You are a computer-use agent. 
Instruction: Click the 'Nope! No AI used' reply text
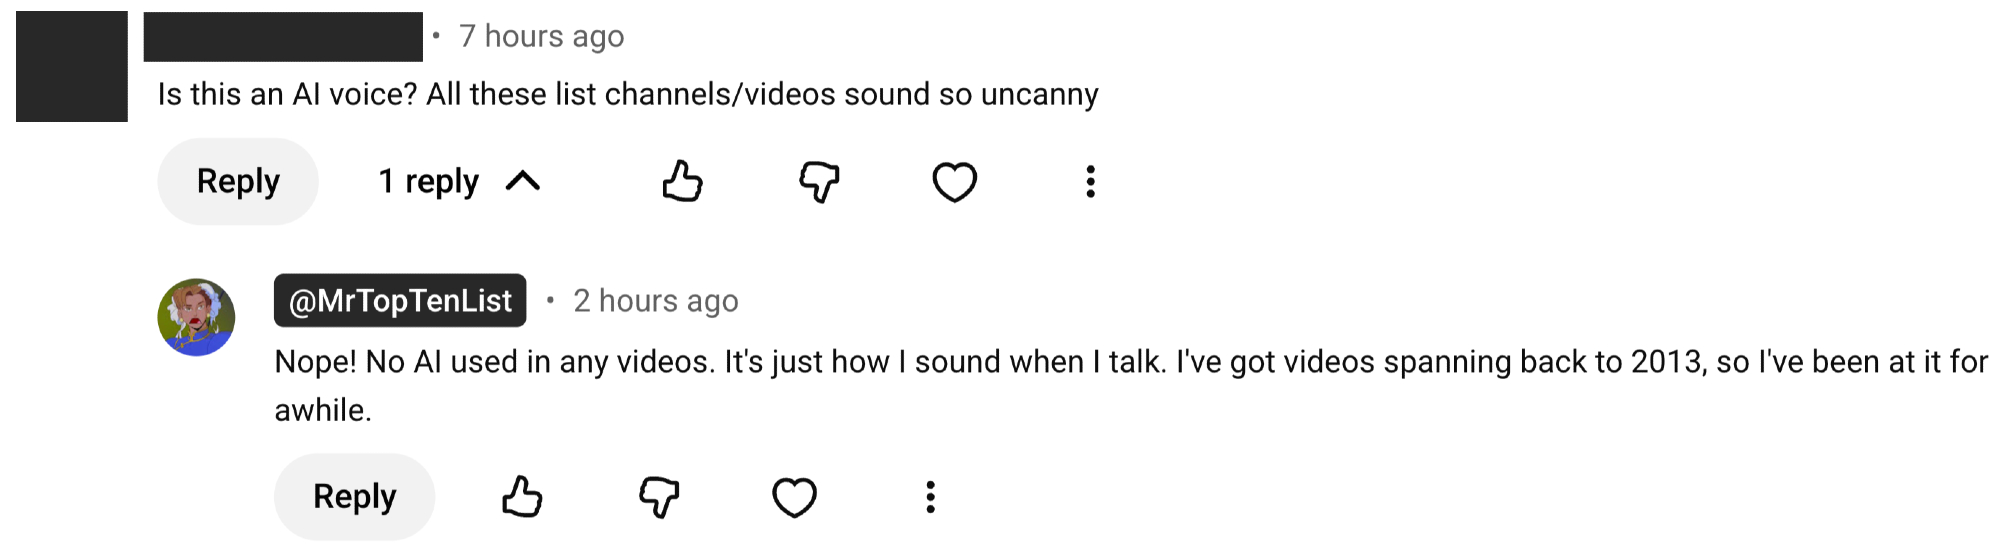[1130, 362]
